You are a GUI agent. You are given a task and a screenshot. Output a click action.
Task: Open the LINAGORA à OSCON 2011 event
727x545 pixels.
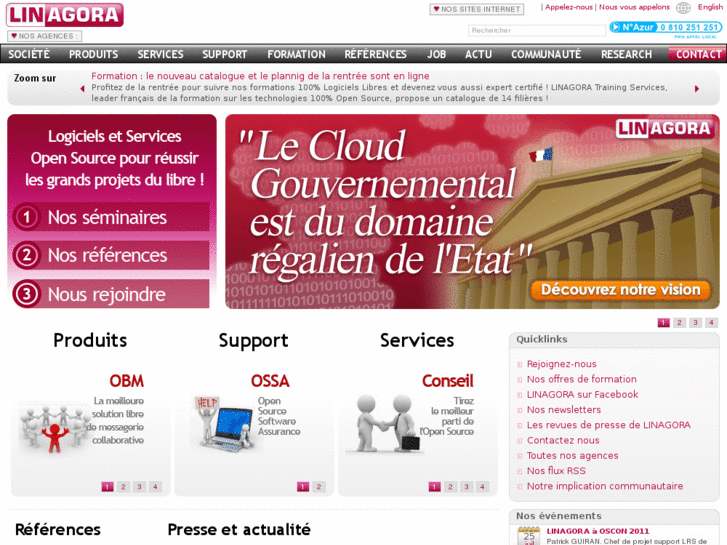[598, 531]
